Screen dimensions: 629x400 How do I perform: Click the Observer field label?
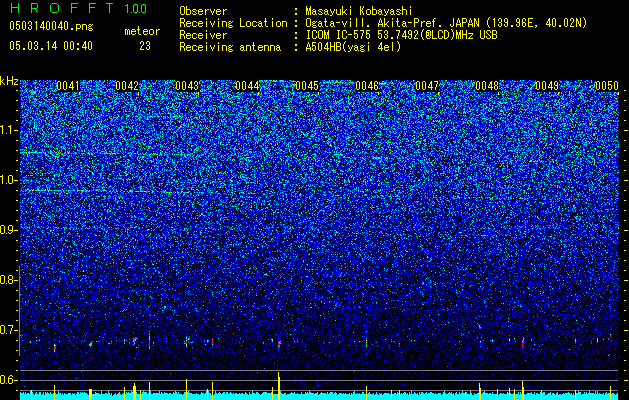[x=203, y=11]
